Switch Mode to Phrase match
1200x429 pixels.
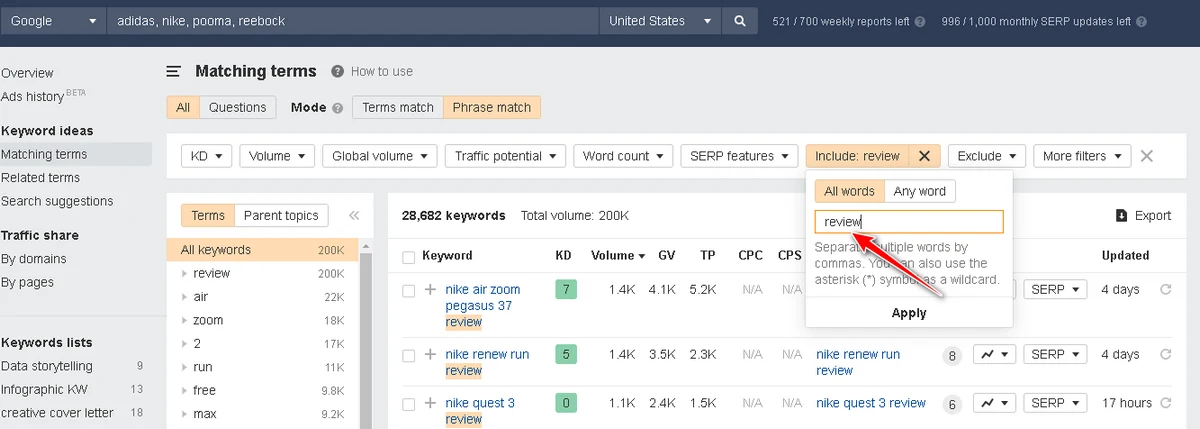pos(492,107)
